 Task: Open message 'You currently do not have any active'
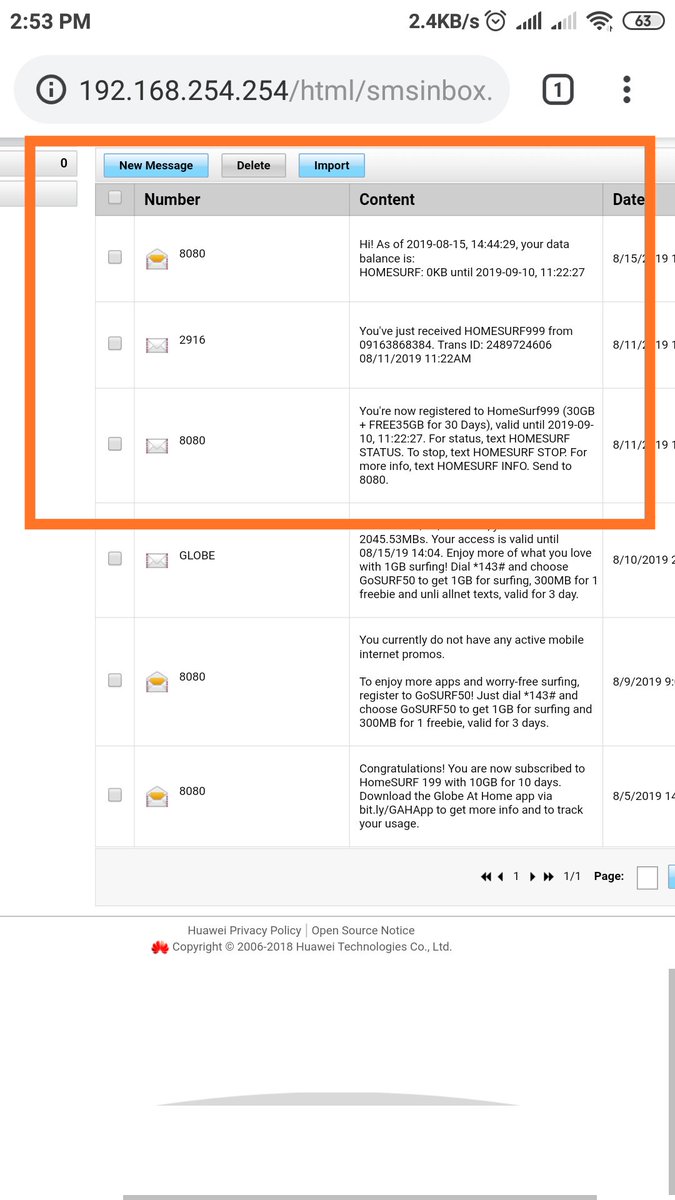coord(475,681)
